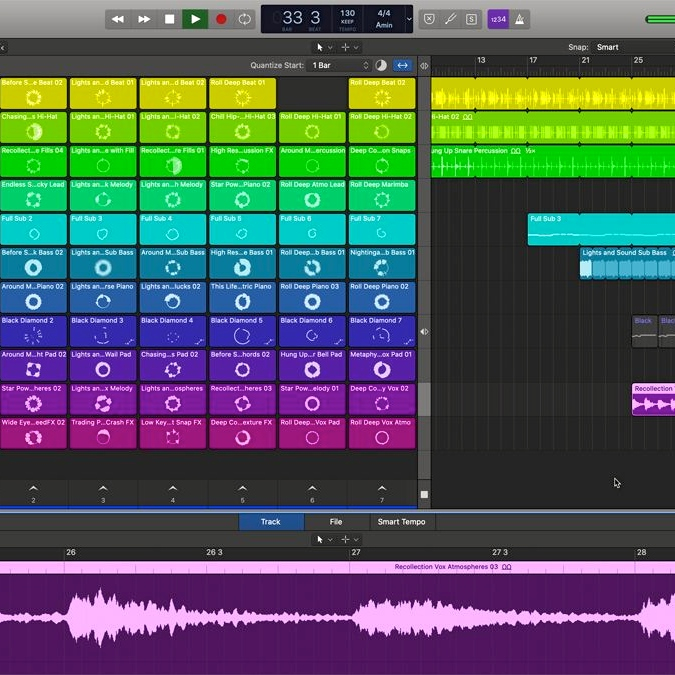The width and height of the screenshot is (675, 675).
Task: Trigger scene 6 with its arrow
Action: pos(312,489)
